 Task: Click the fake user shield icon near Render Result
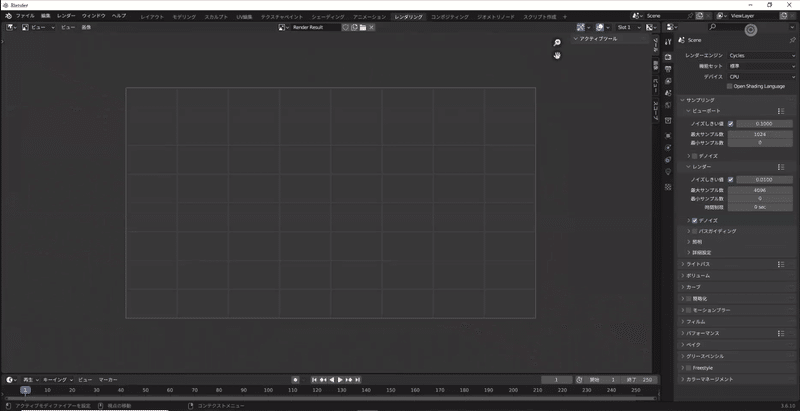[345, 27]
